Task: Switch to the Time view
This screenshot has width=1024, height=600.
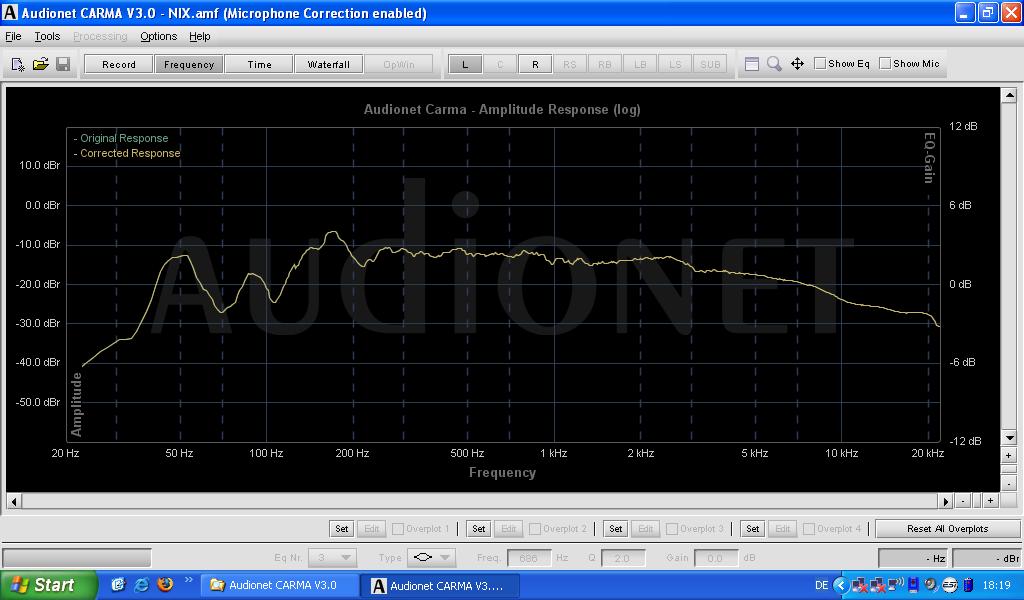Action: click(259, 64)
